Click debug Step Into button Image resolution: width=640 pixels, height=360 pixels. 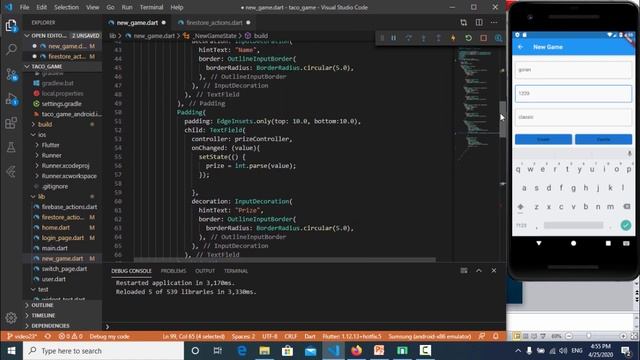(424, 38)
